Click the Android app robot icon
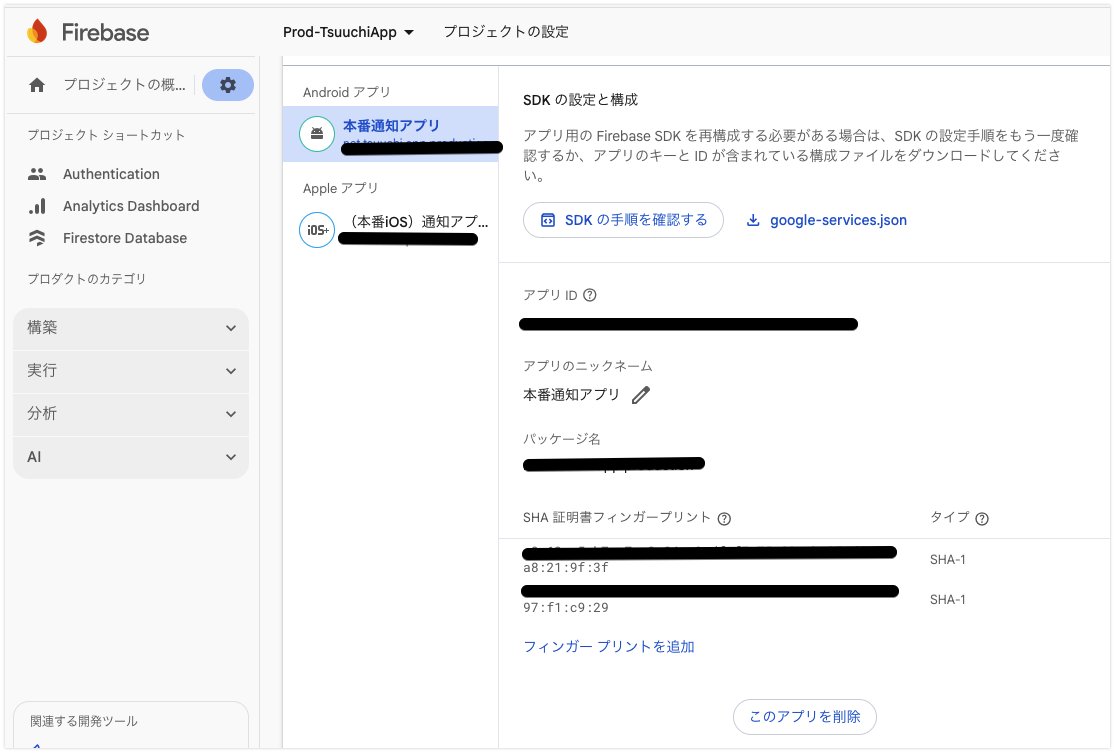This screenshot has width=1115, height=753. point(317,134)
